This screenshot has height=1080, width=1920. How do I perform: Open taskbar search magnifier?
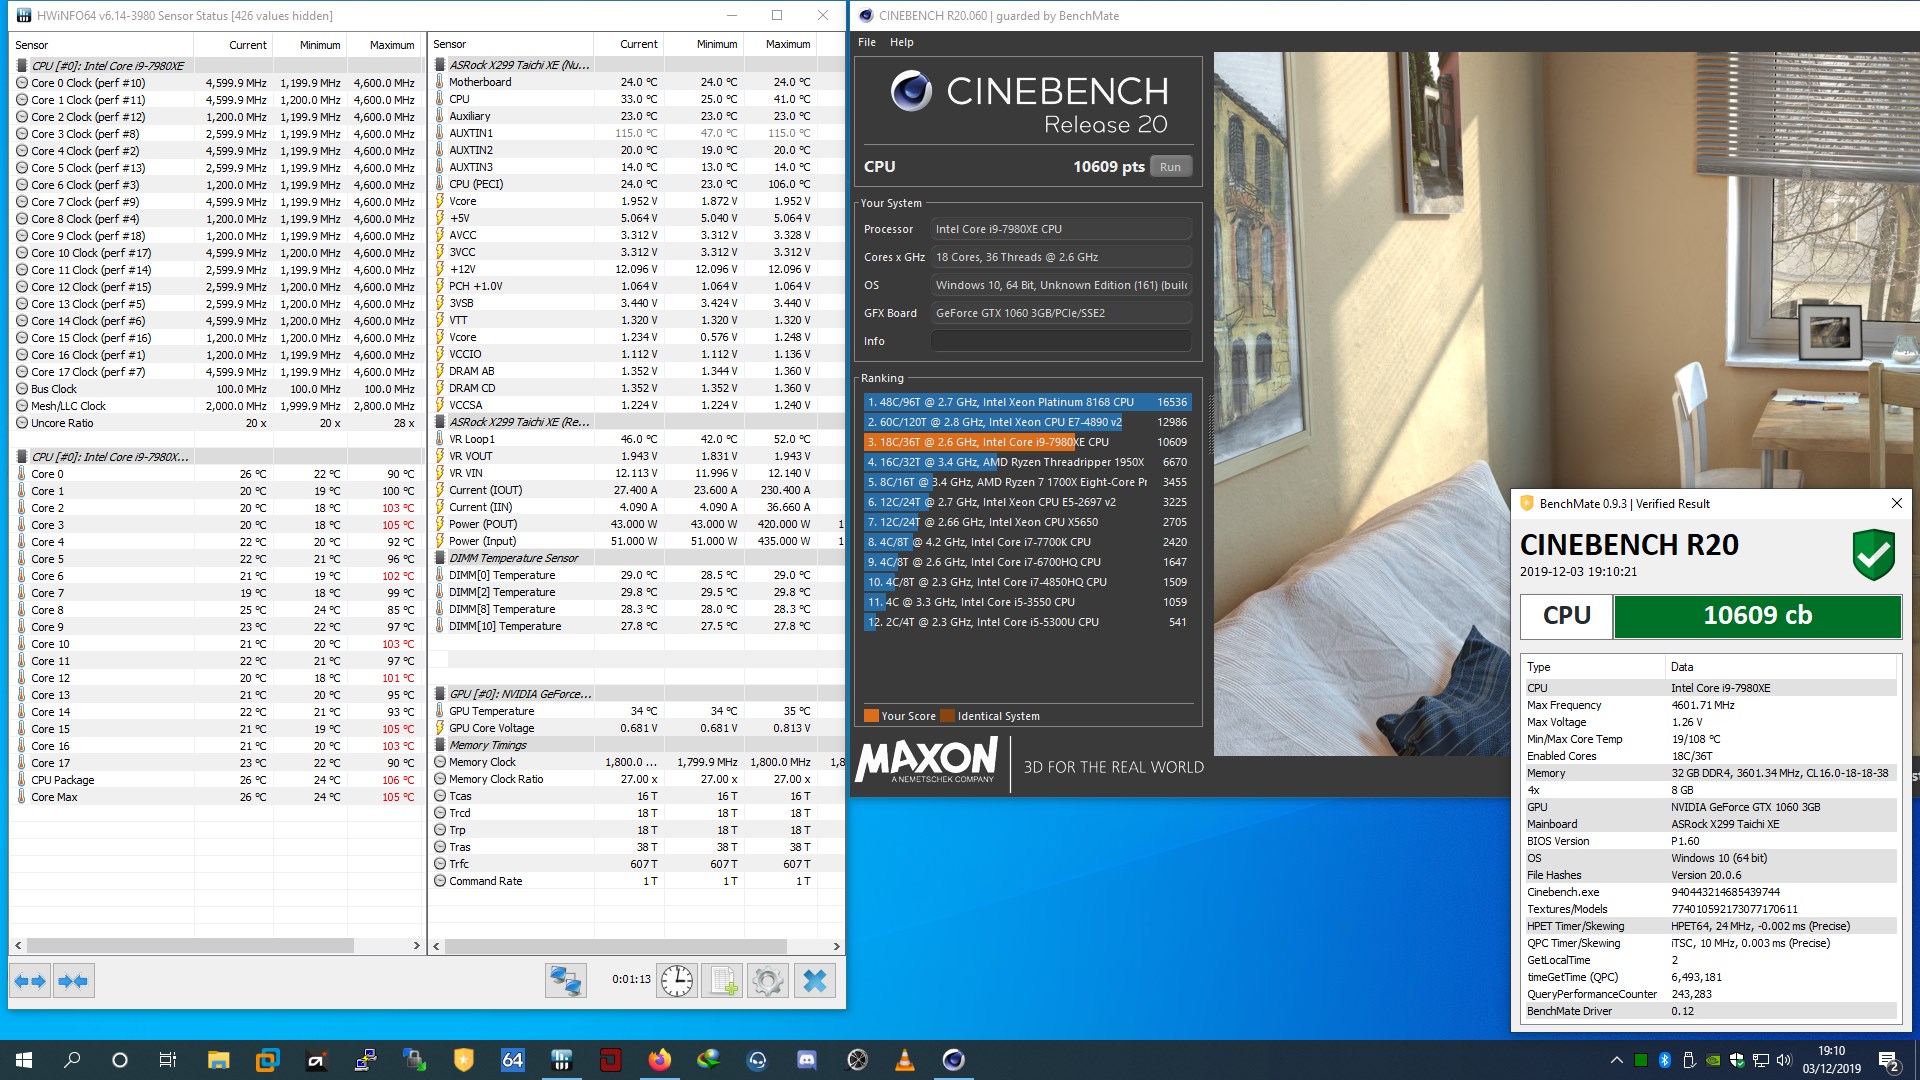coord(72,1060)
